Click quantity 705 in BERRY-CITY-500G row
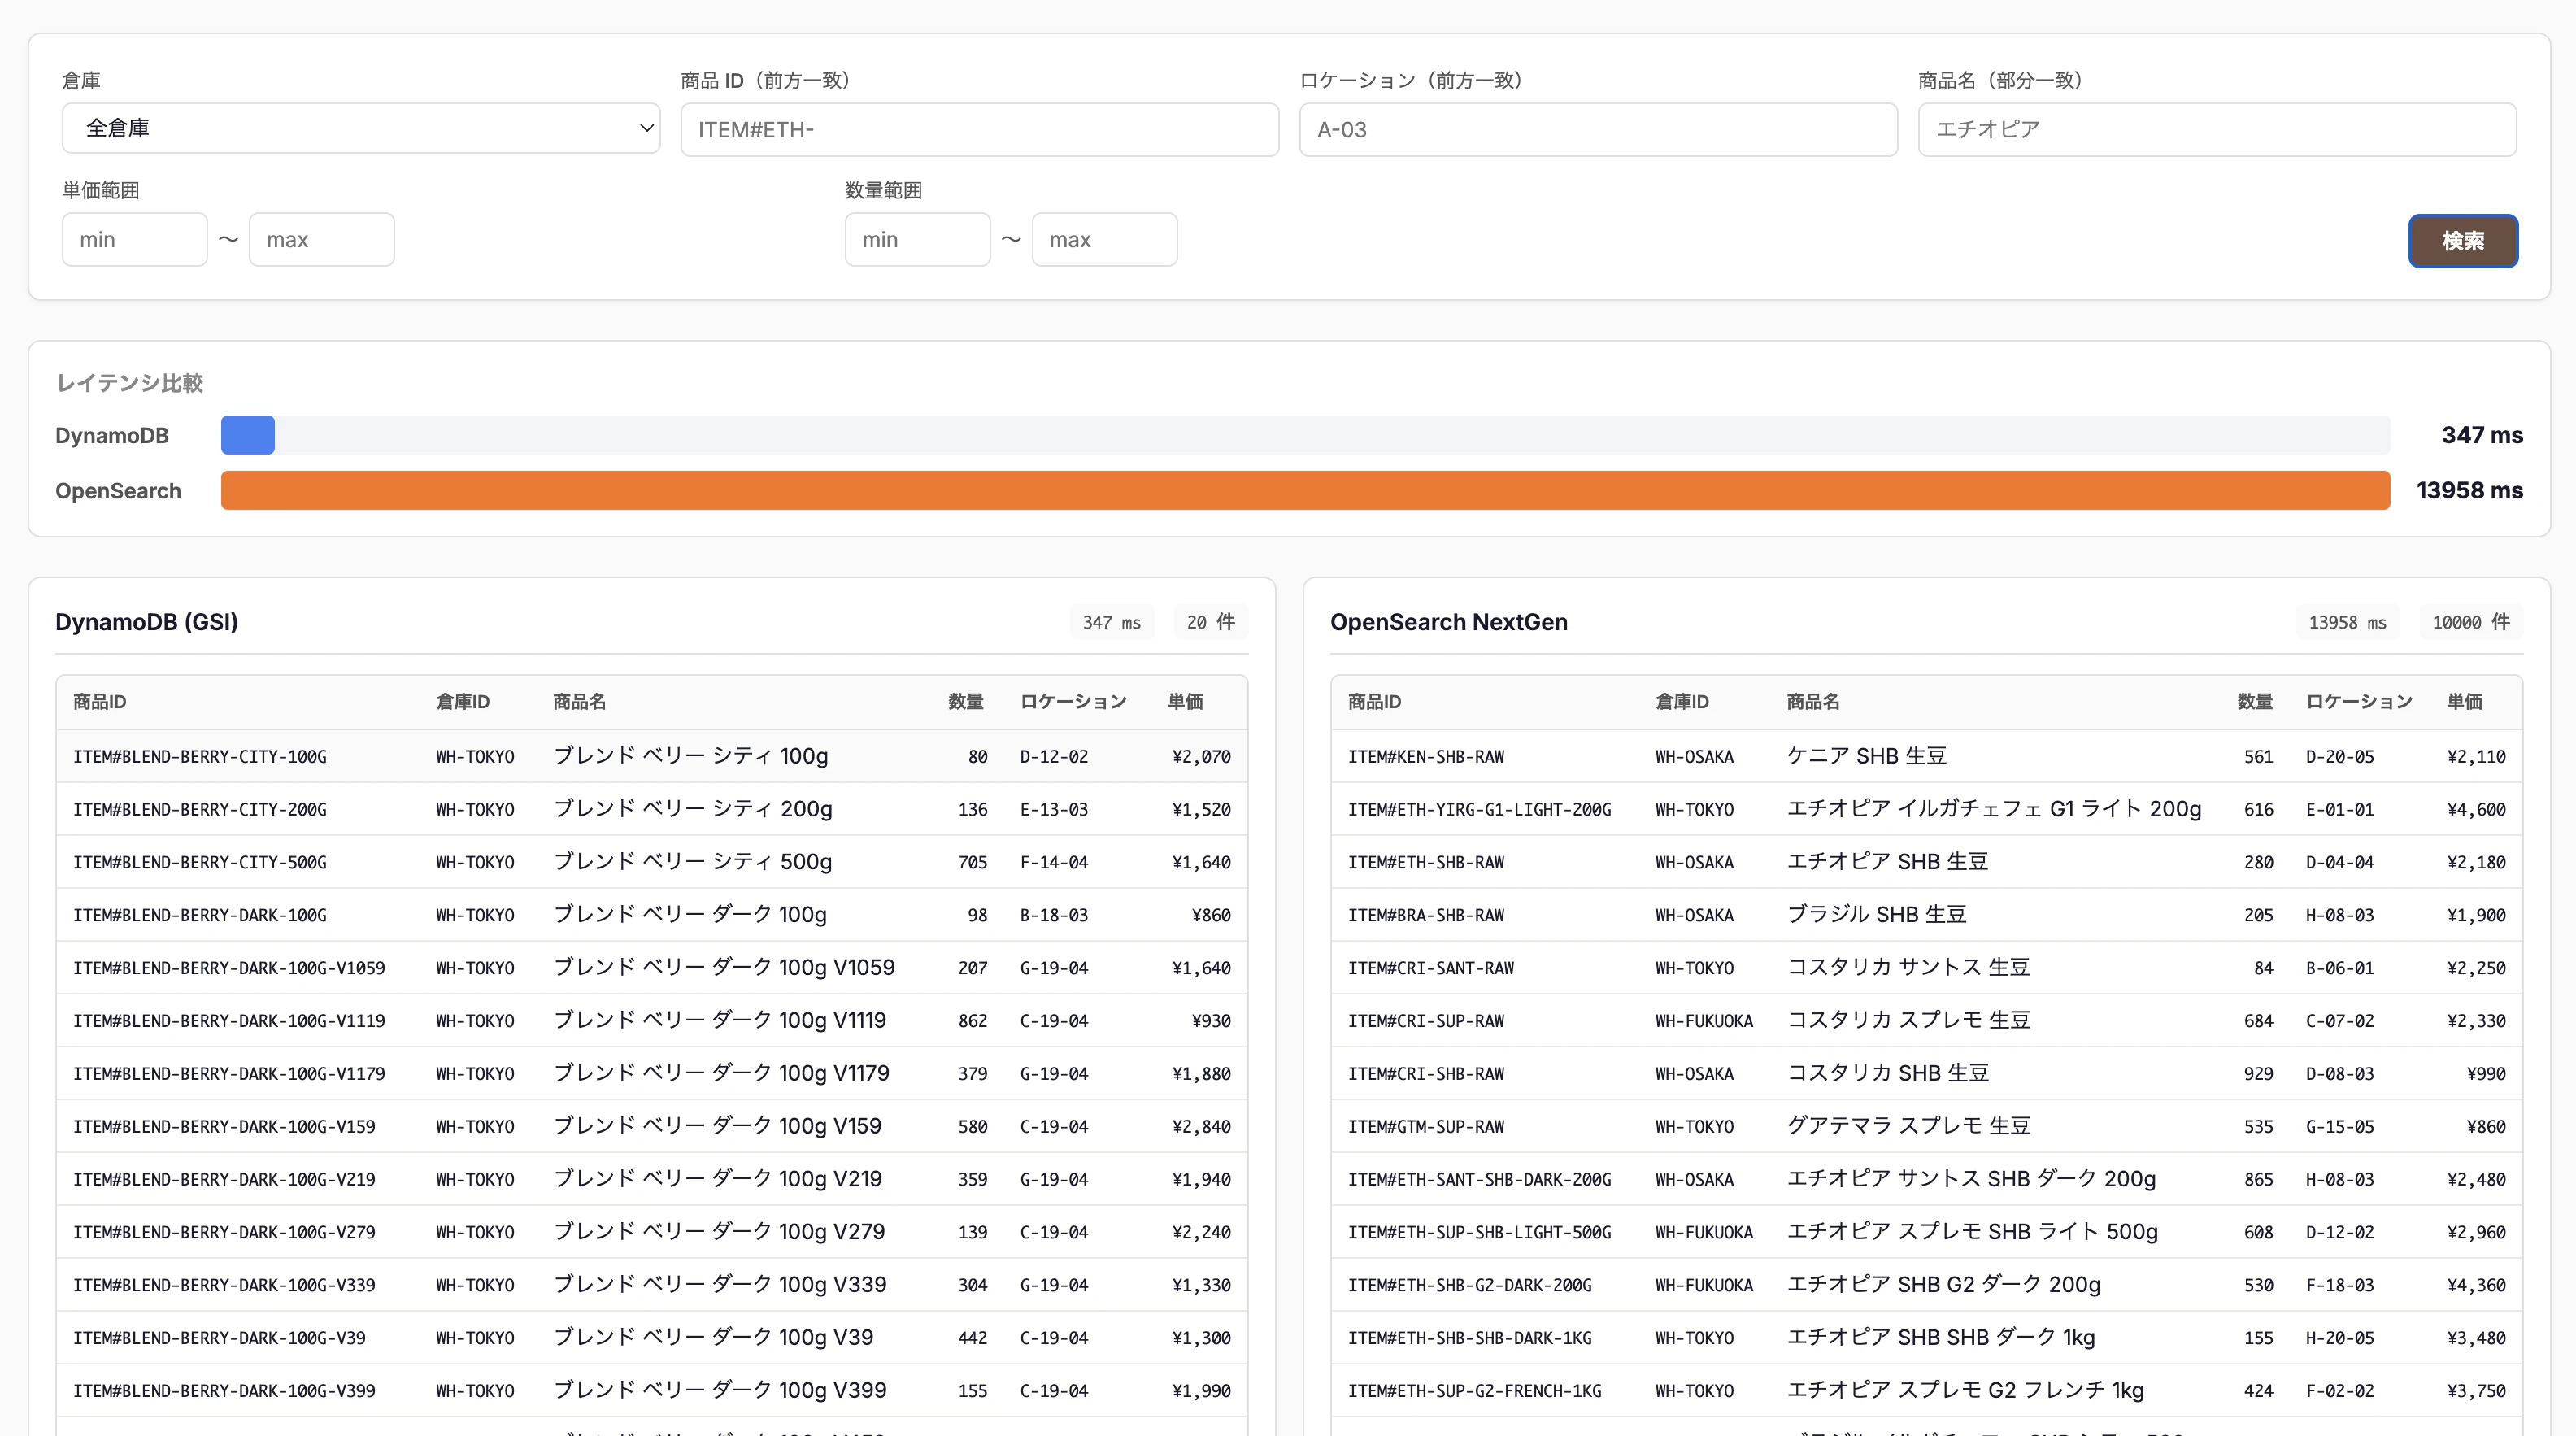Image resolution: width=2576 pixels, height=1436 pixels. (x=972, y=863)
